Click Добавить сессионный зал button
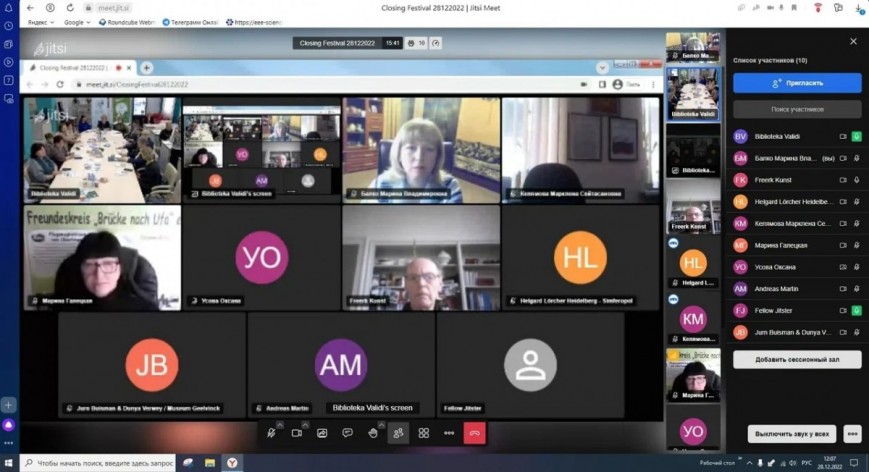869x472 pixels. pyautogui.click(x=796, y=359)
